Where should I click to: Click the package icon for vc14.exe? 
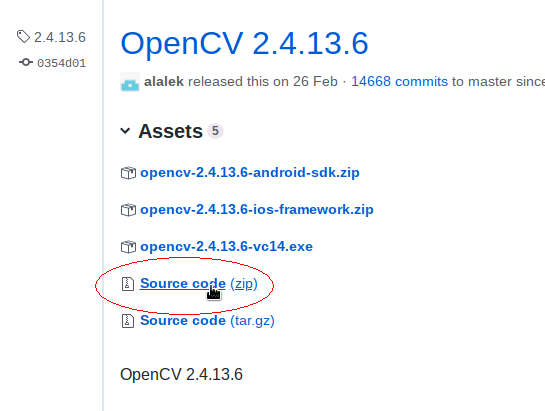[128, 247]
